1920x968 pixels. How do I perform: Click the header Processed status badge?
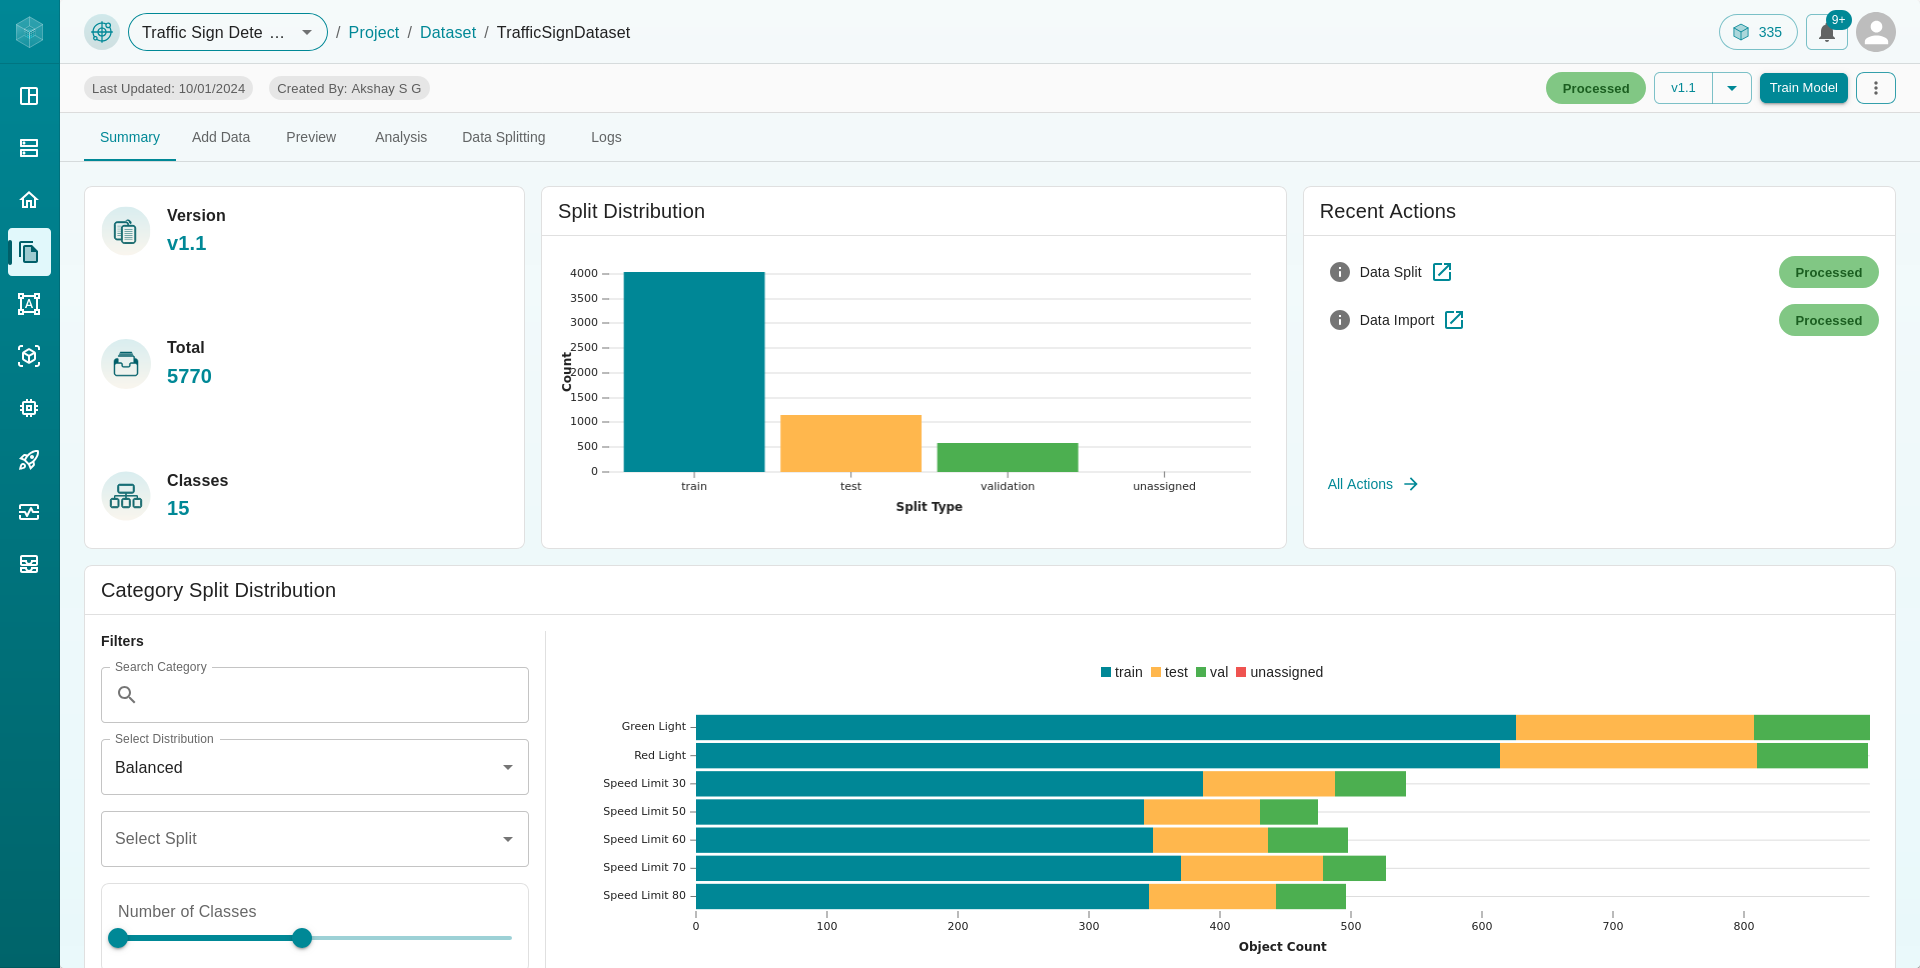pos(1596,88)
